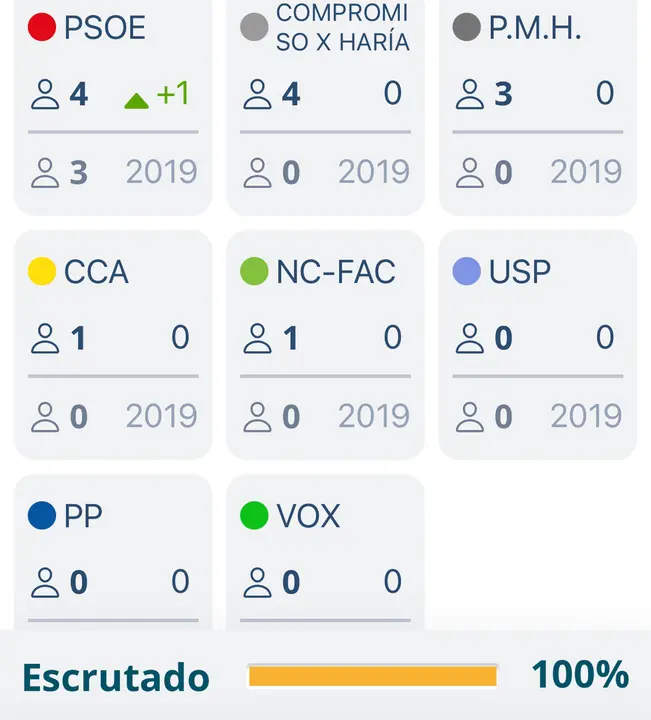Click USP current seats person icon
Viewport: 651px width, 720px height.
click(x=470, y=338)
